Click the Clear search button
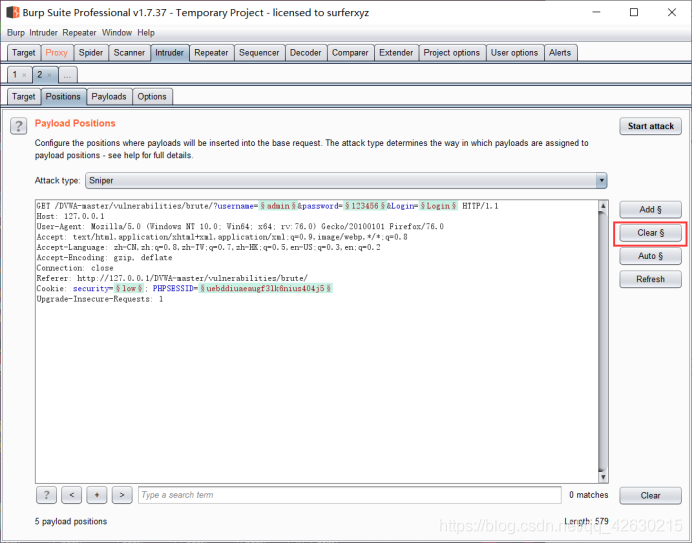 (651, 495)
